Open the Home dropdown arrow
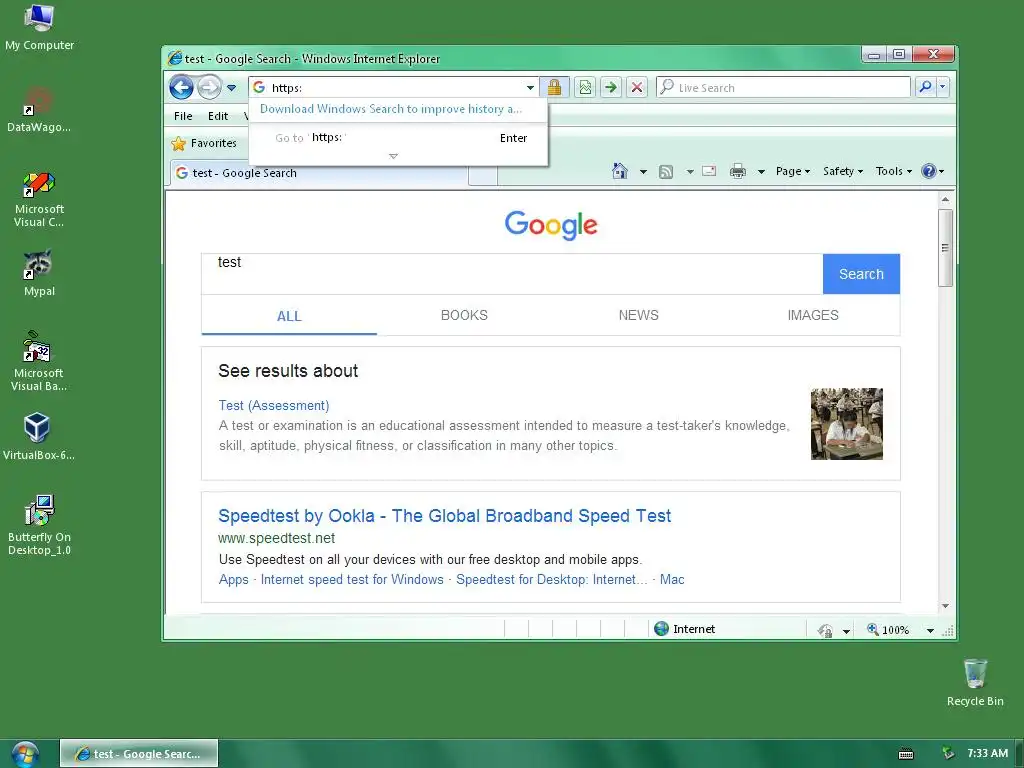1024x768 pixels. coord(643,172)
